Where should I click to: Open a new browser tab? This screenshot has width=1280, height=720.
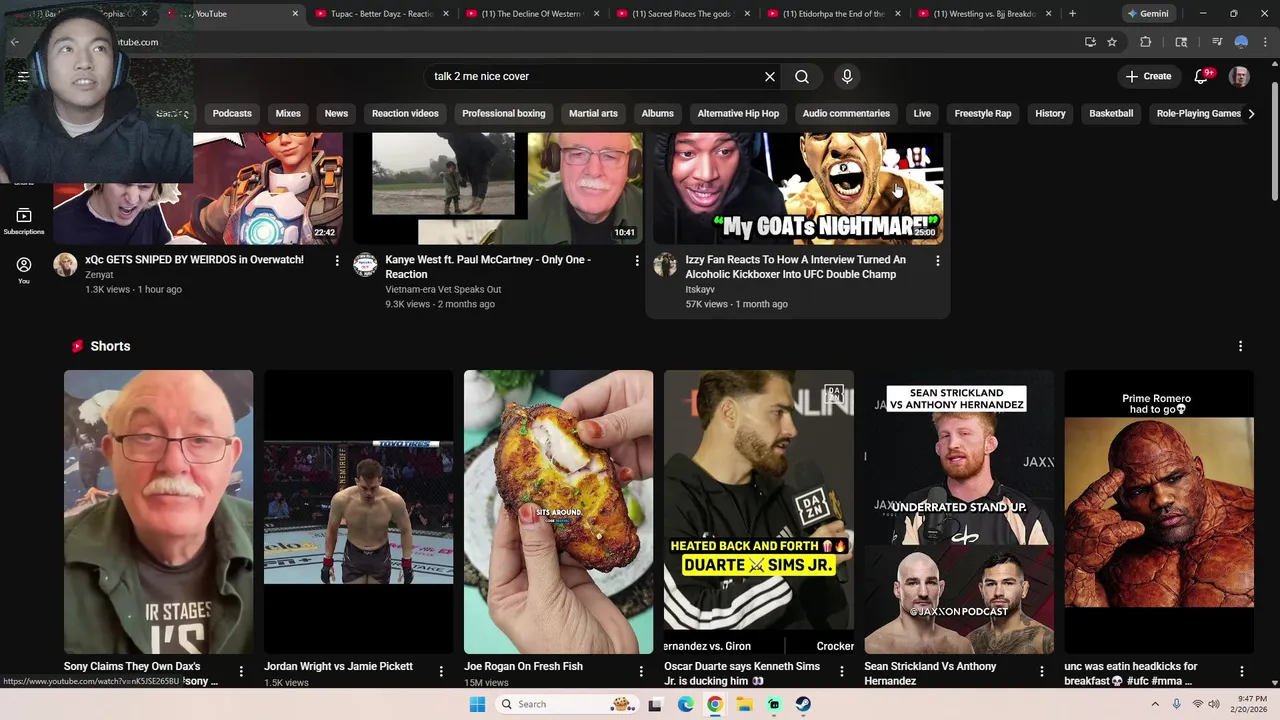point(1072,14)
